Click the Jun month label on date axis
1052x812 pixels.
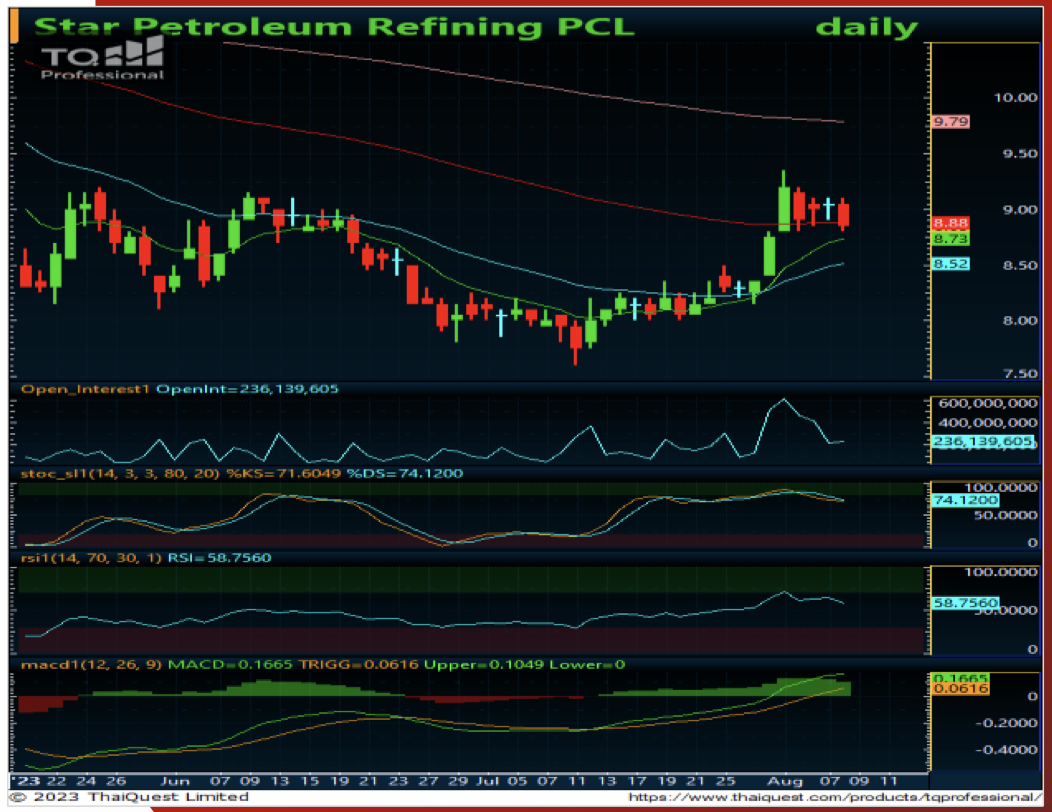click(x=174, y=781)
